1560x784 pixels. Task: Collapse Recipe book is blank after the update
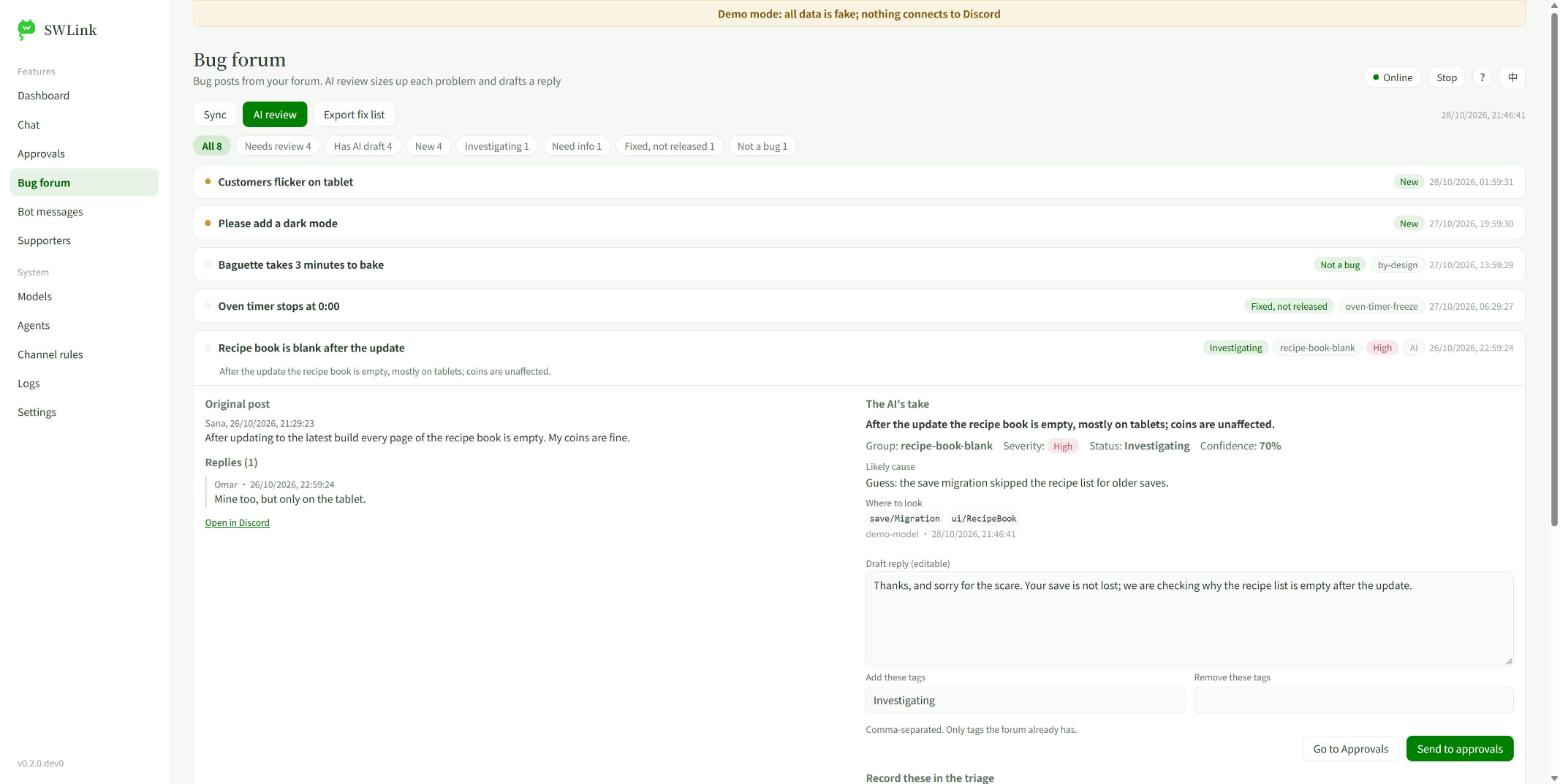[859, 358]
